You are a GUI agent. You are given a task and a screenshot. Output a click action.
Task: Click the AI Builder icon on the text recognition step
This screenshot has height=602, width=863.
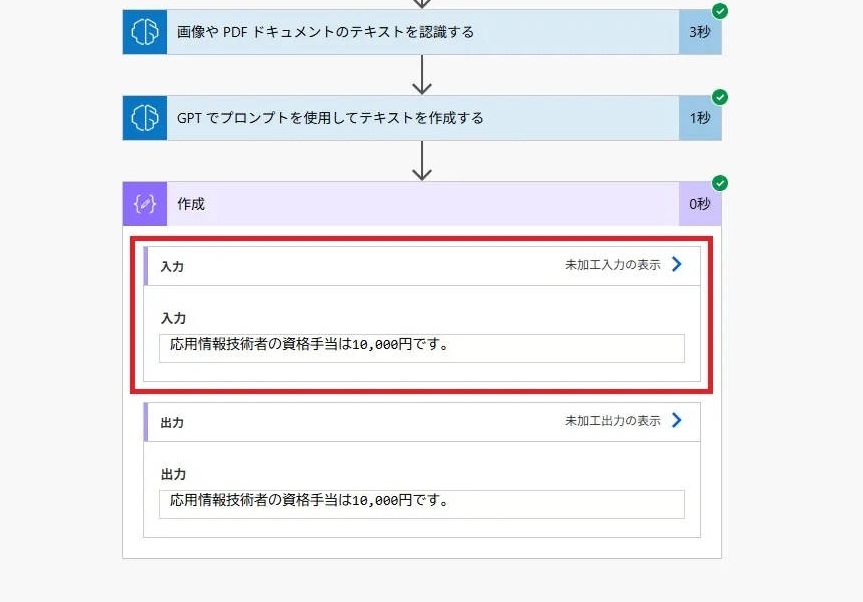pos(145,32)
